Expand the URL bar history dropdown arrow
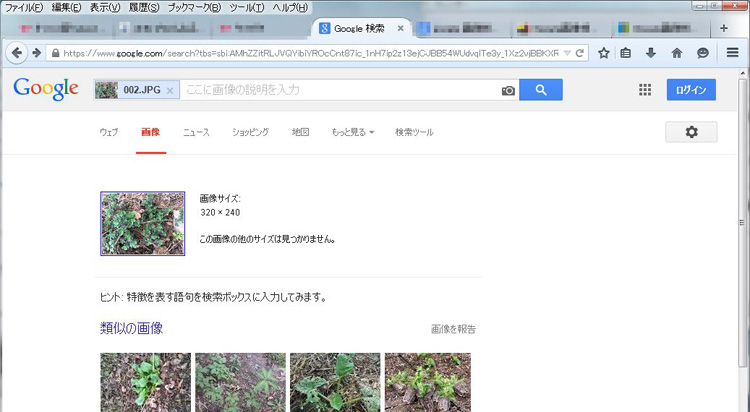This screenshot has height=412, width=750. (567, 53)
